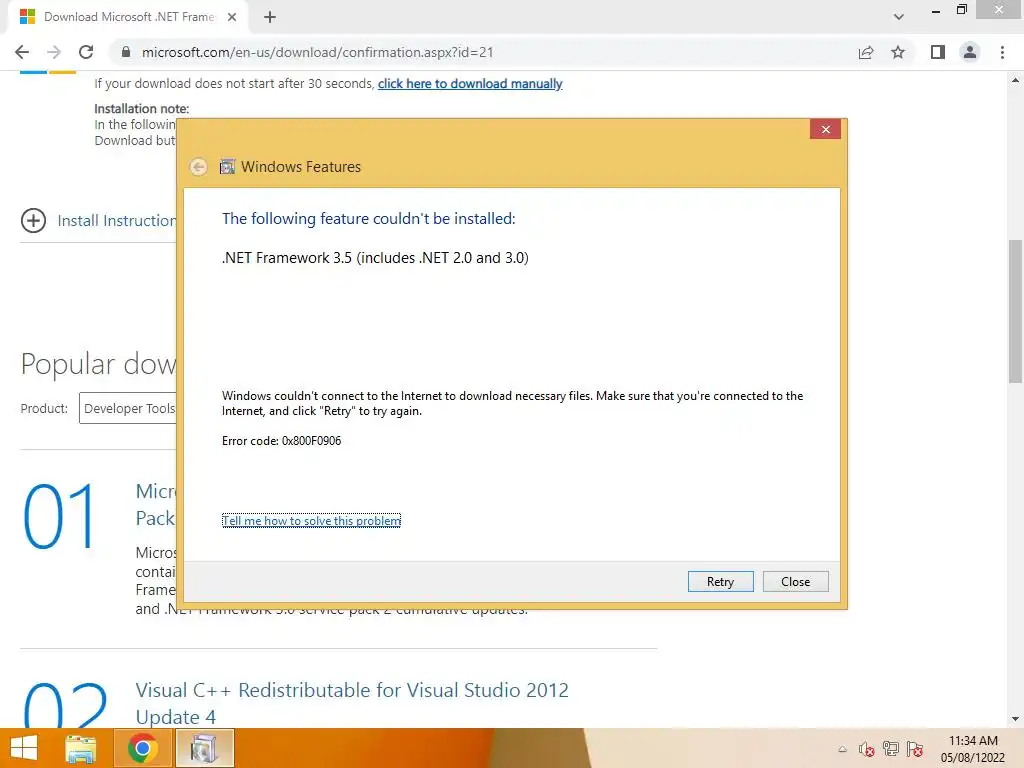1024x768 pixels.
Task: Open the Chrome profile avatar
Action: [970, 52]
